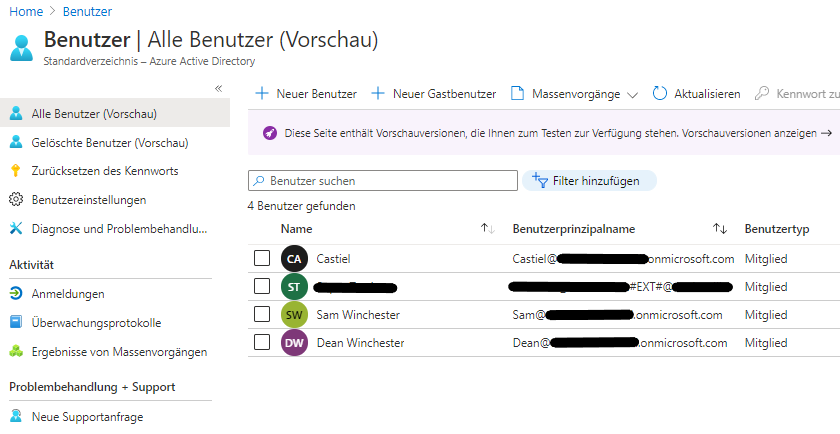Click the plus icon before Neuer Benutzer
The width and height of the screenshot is (840, 434).
262,93
